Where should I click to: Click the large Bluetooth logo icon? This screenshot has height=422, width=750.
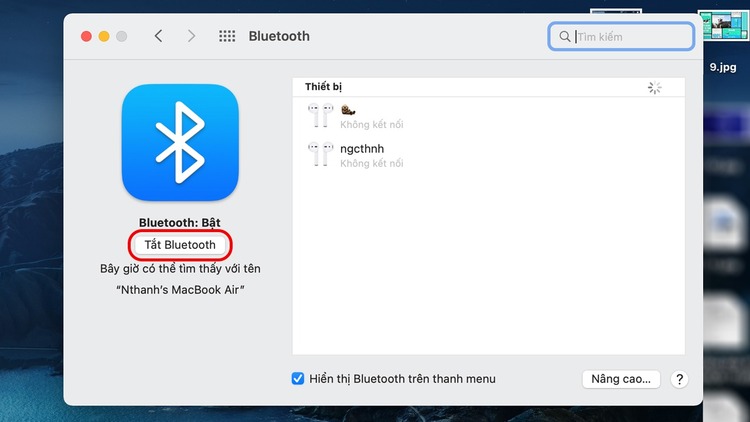(180, 143)
